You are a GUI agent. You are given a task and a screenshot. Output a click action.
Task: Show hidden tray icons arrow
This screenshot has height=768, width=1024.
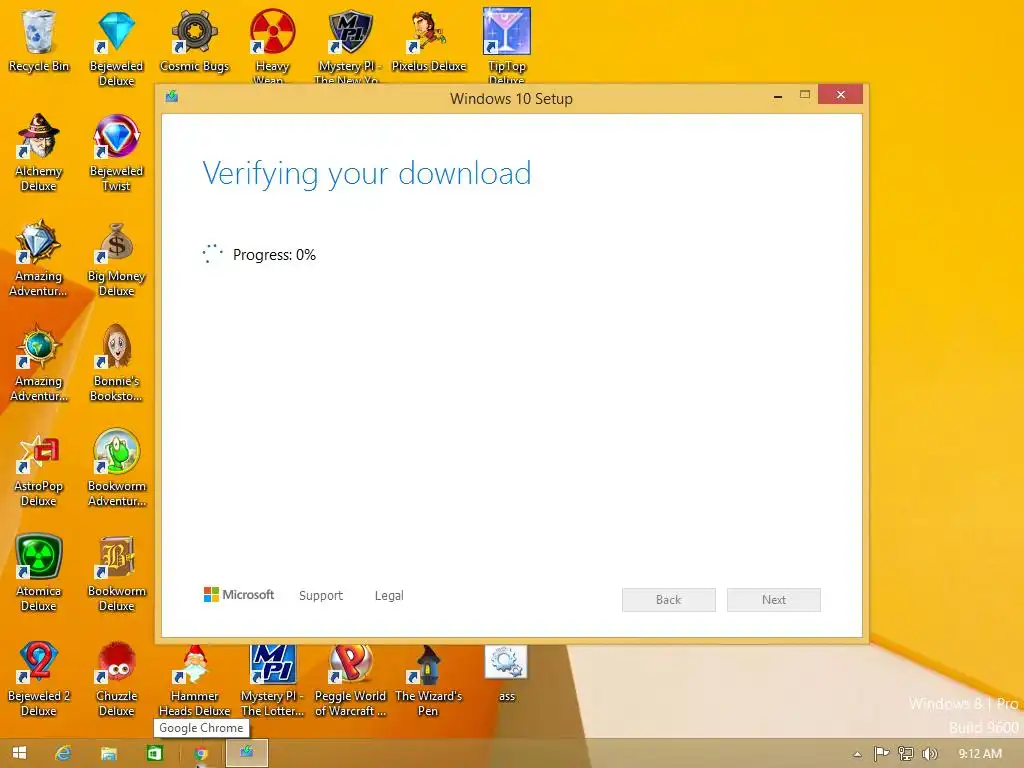pos(857,754)
